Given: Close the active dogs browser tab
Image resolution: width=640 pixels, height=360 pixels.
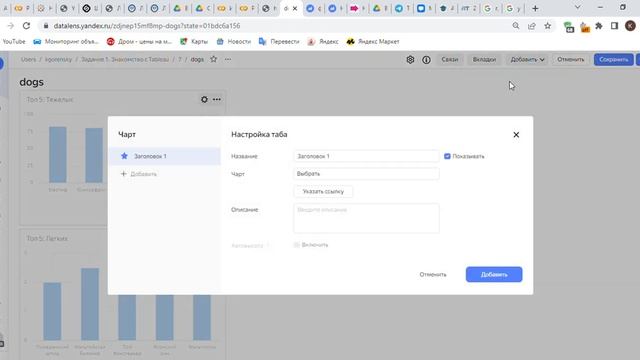Looking at the screenshot, I should (x=295, y=8).
